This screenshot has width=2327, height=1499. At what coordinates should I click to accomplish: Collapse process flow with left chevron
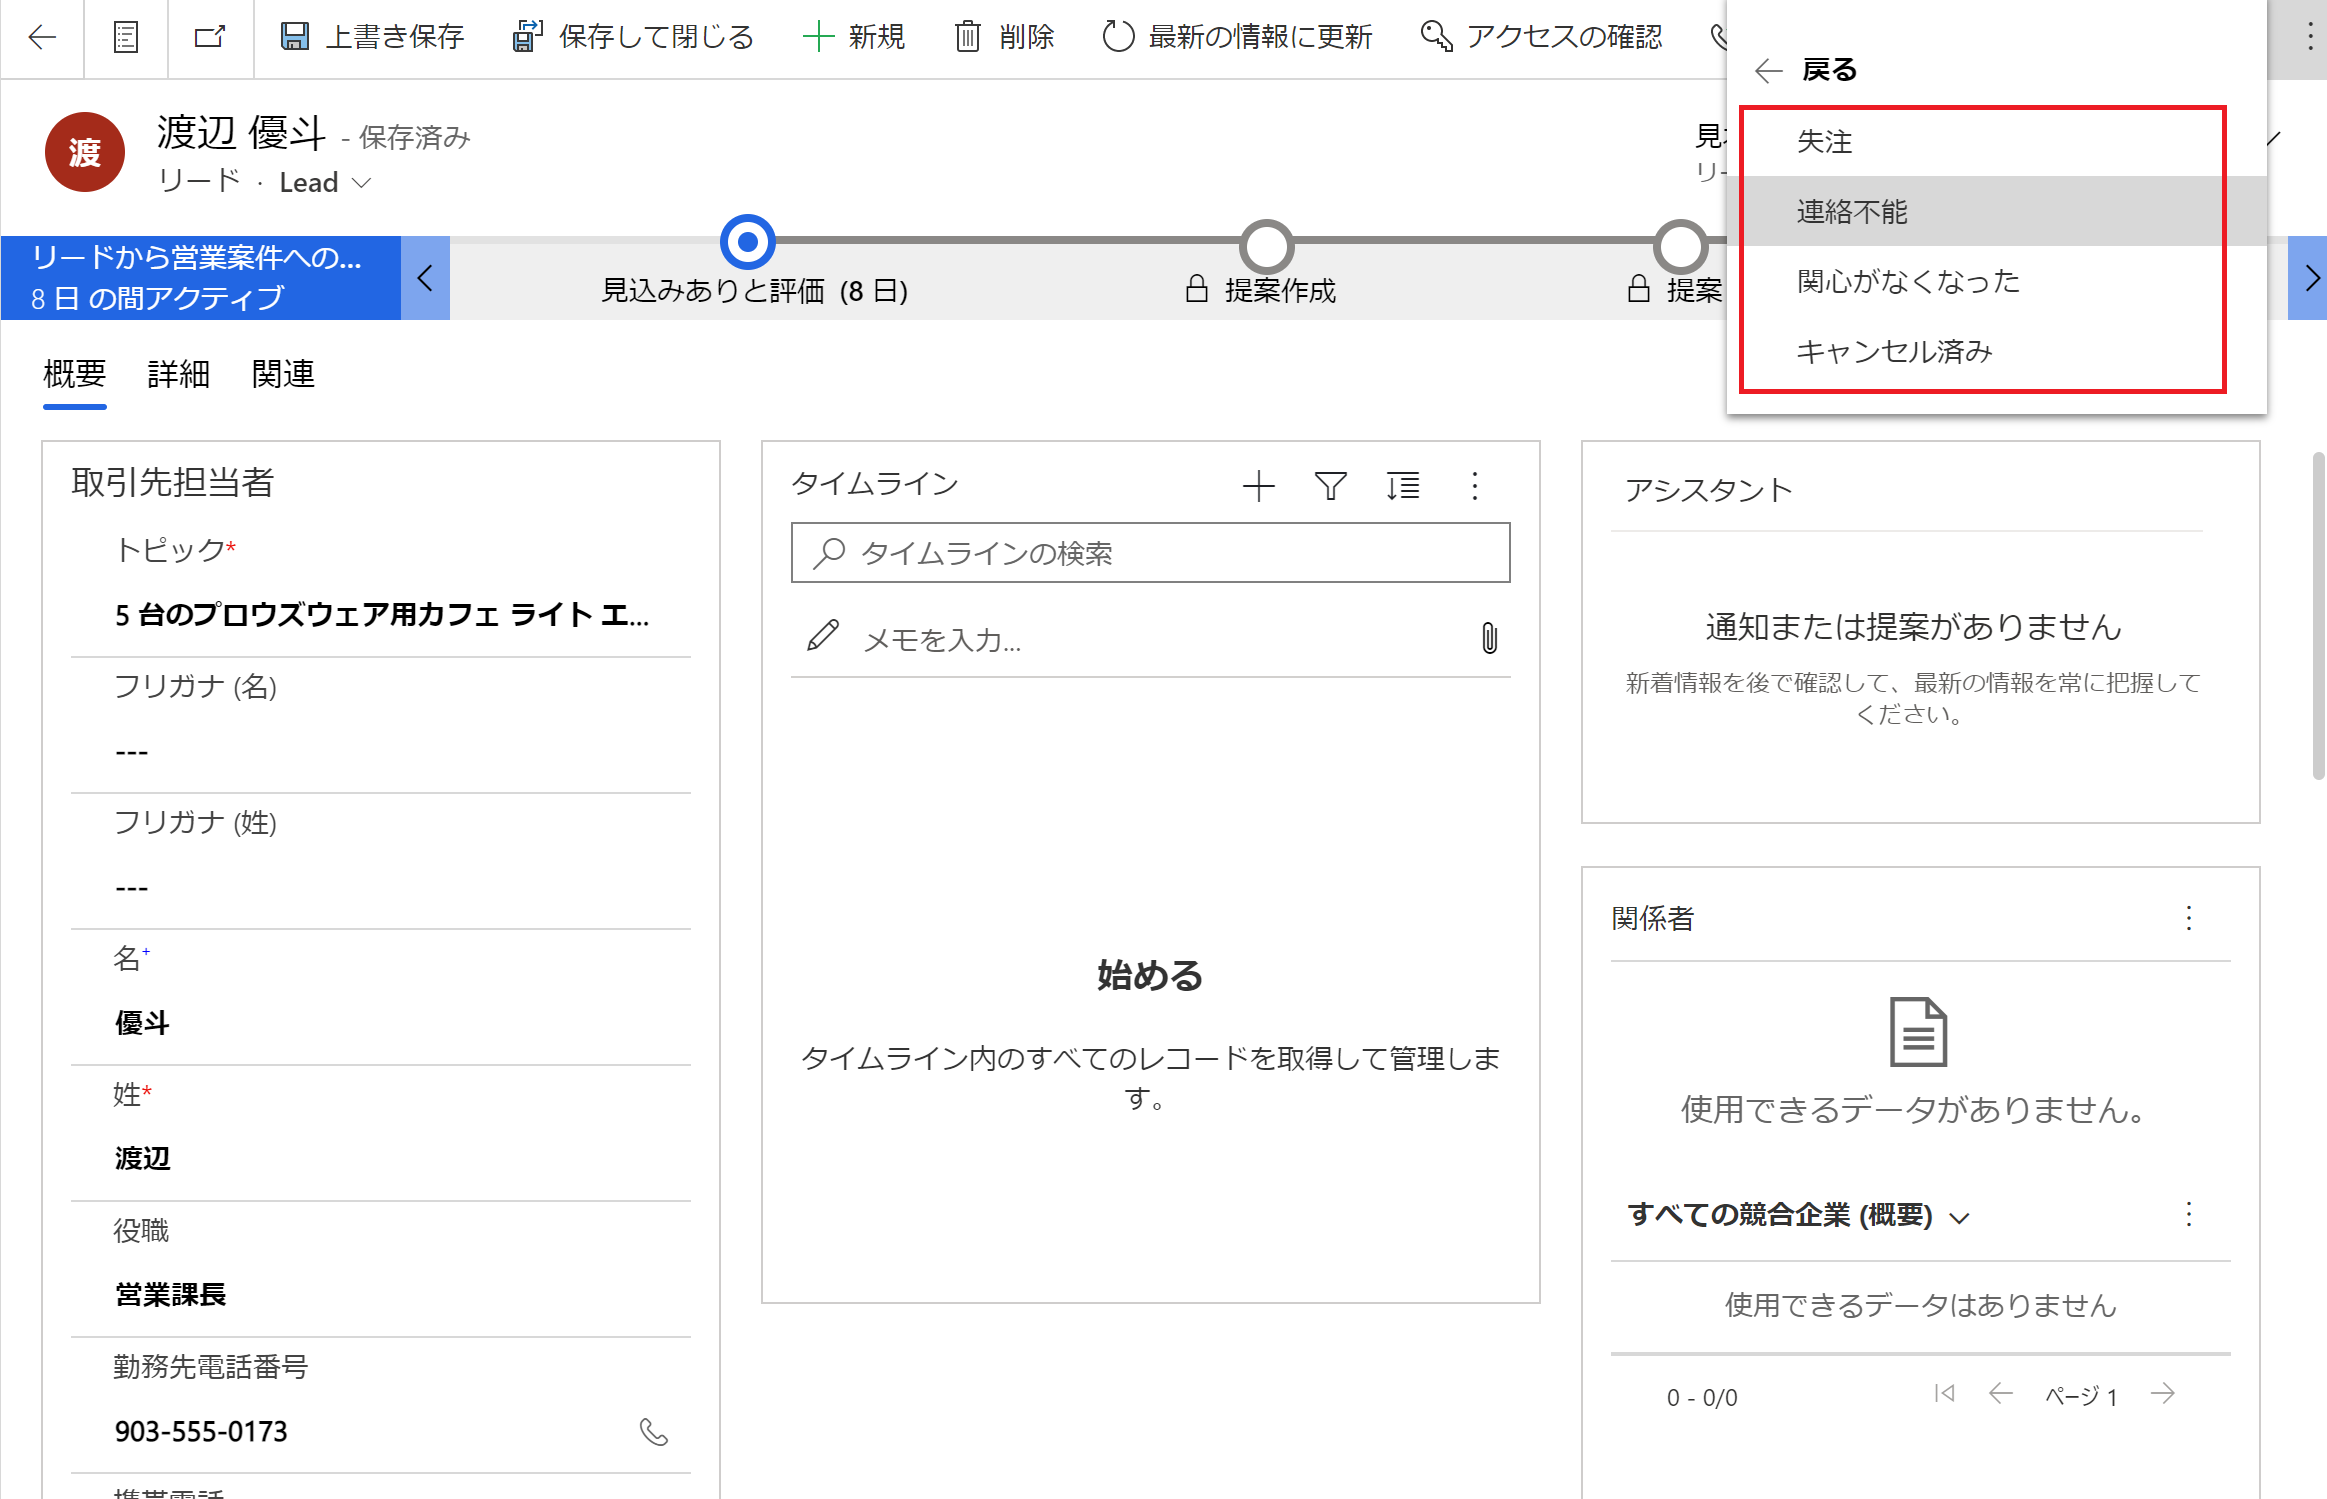(425, 278)
